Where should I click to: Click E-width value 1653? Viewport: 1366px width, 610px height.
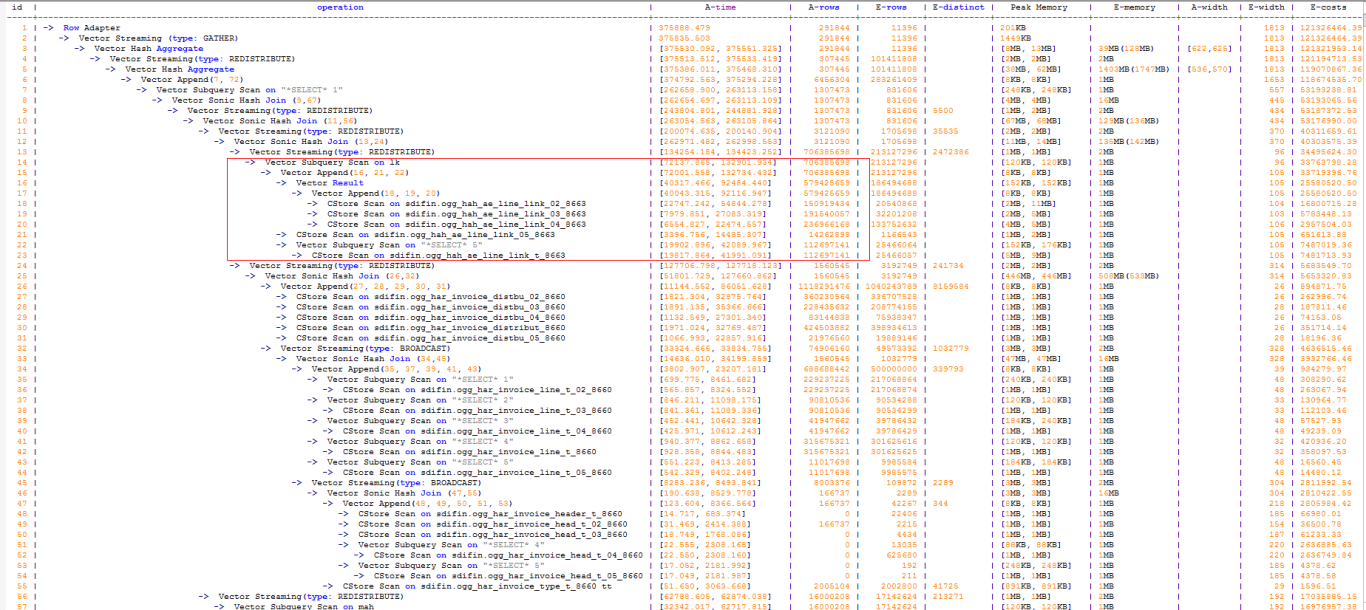(1275, 79)
